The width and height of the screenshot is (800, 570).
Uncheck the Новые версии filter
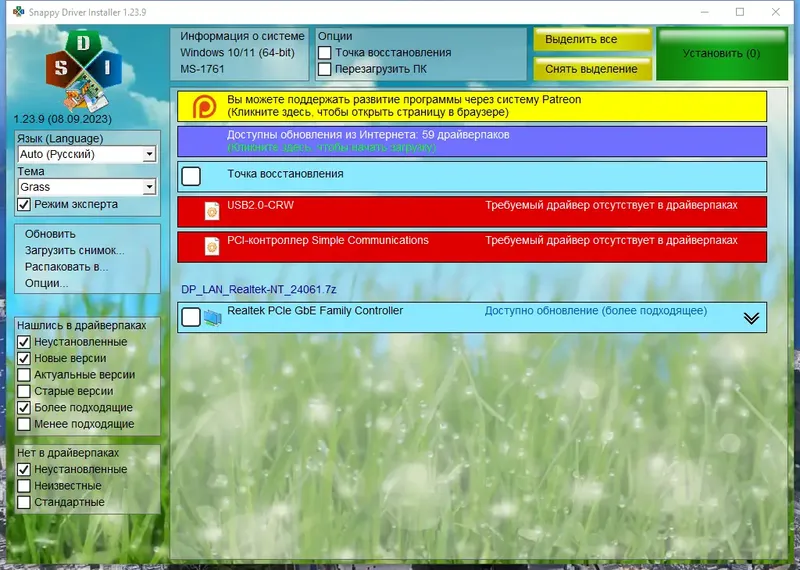tap(24, 358)
